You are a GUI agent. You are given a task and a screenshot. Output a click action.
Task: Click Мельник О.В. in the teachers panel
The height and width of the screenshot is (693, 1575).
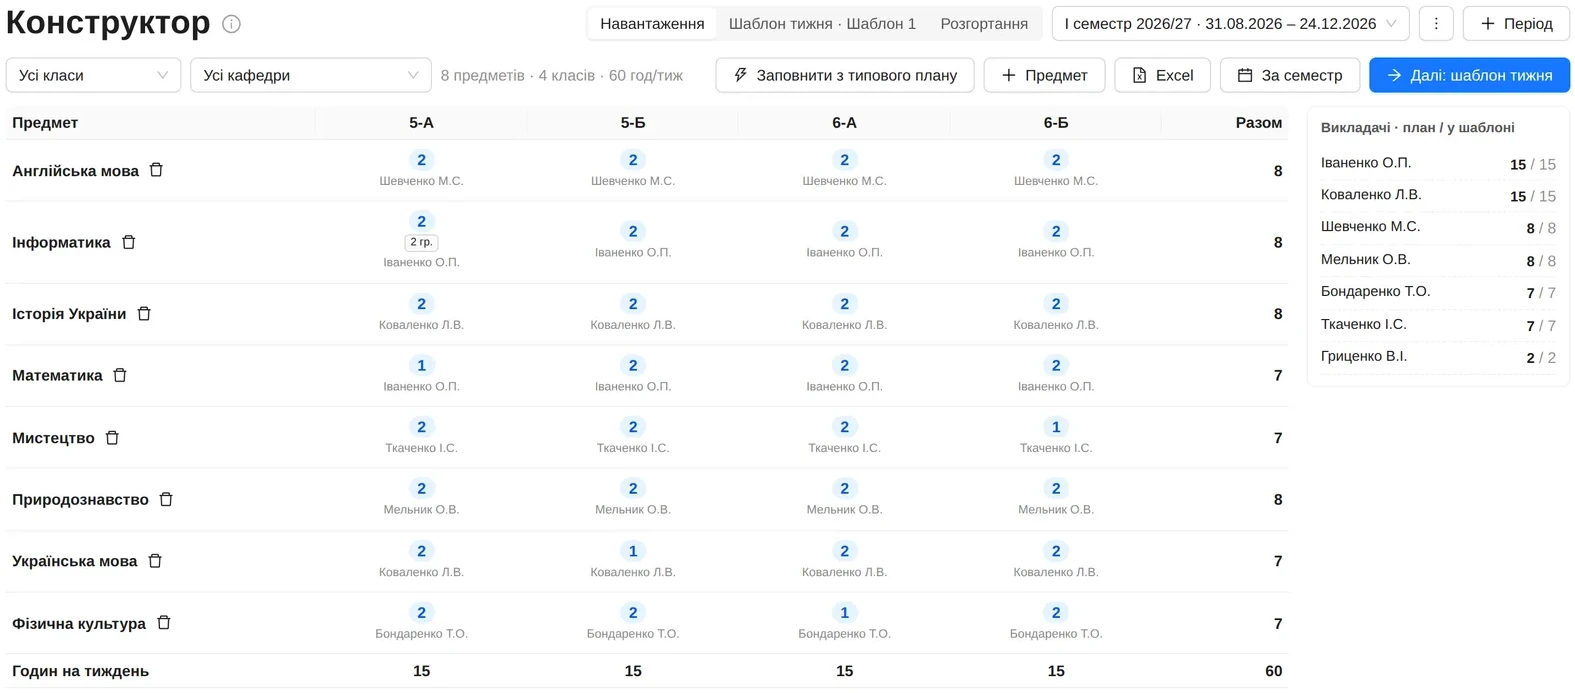tap(1438, 260)
